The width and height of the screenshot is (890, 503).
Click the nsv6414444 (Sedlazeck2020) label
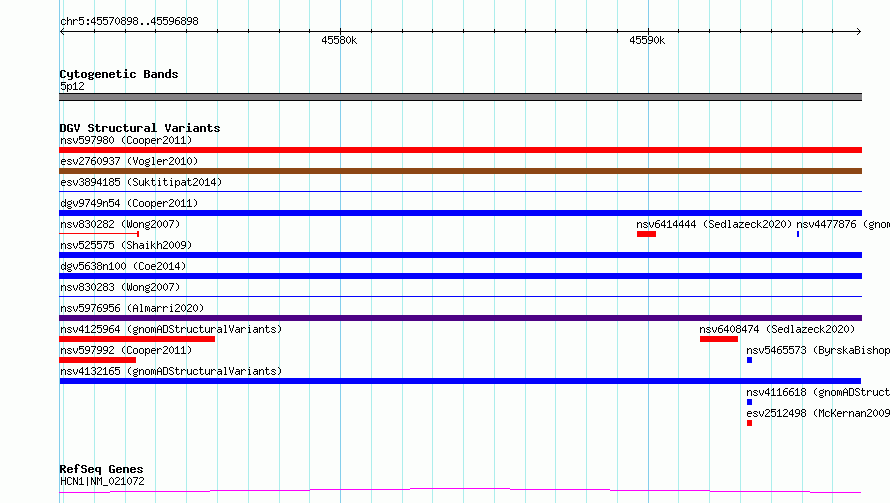(713, 224)
